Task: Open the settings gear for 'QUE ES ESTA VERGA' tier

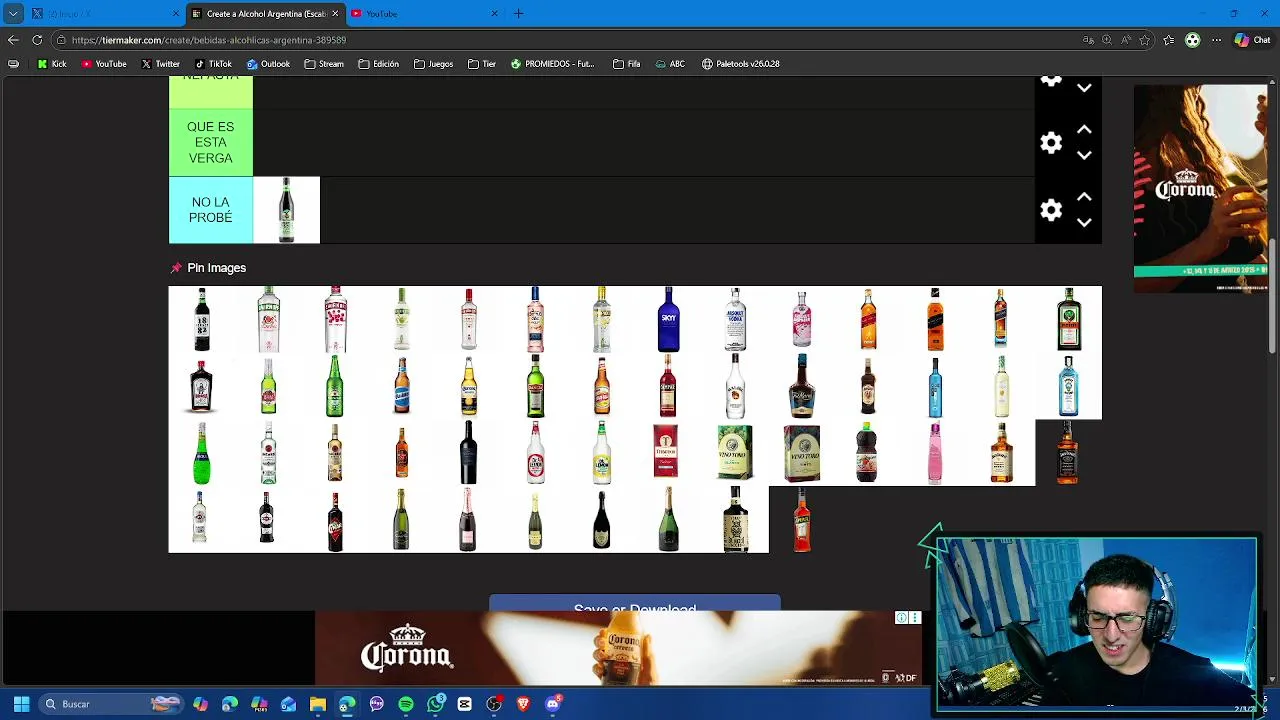Action: pos(1051,143)
